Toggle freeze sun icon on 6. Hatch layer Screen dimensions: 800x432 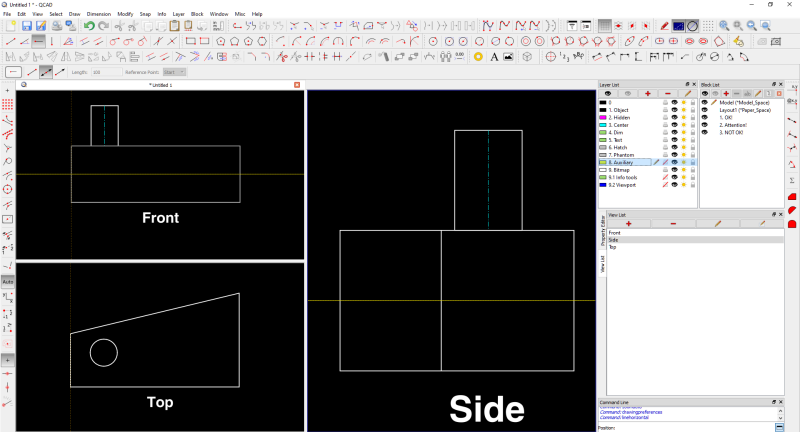[x=684, y=147]
